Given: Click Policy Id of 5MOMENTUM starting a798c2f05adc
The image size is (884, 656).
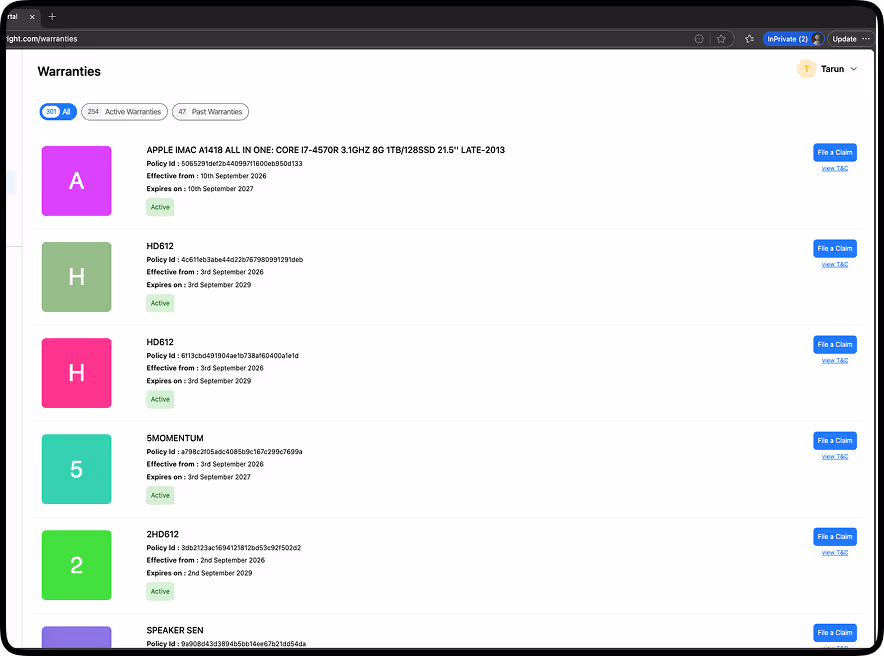Looking at the screenshot, I should (x=224, y=451).
